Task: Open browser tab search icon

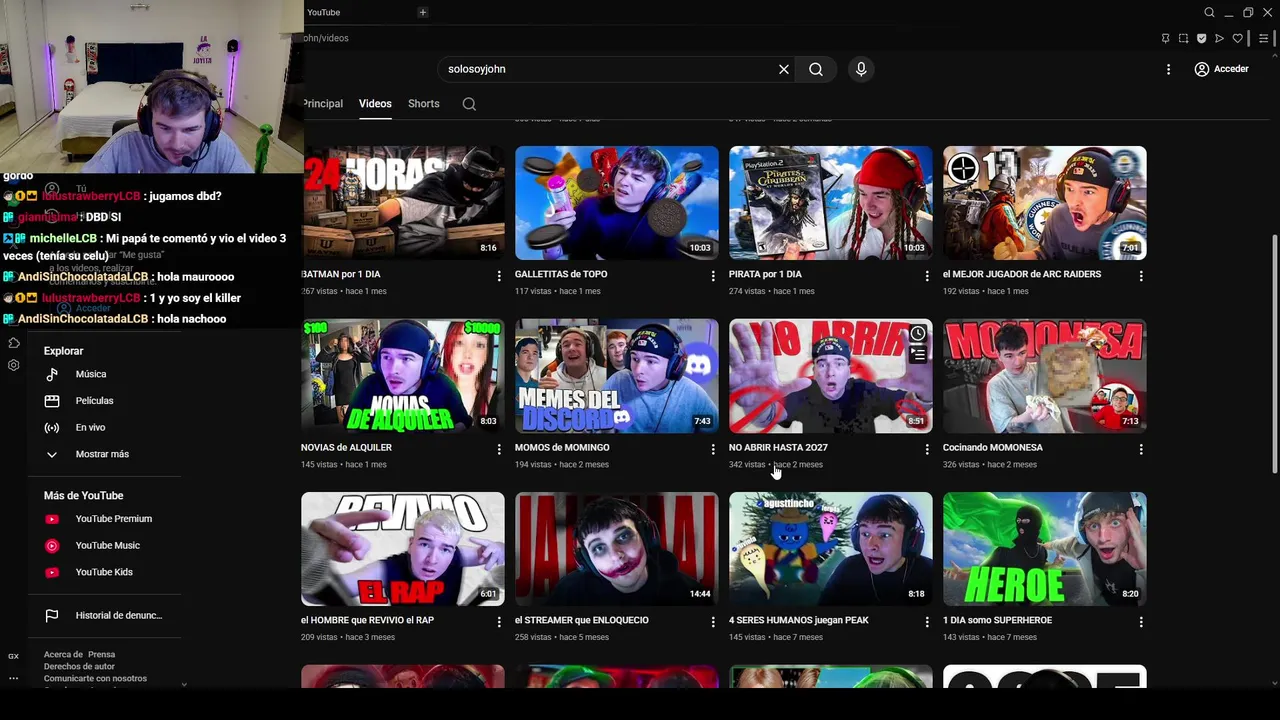Action: tap(1209, 12)
